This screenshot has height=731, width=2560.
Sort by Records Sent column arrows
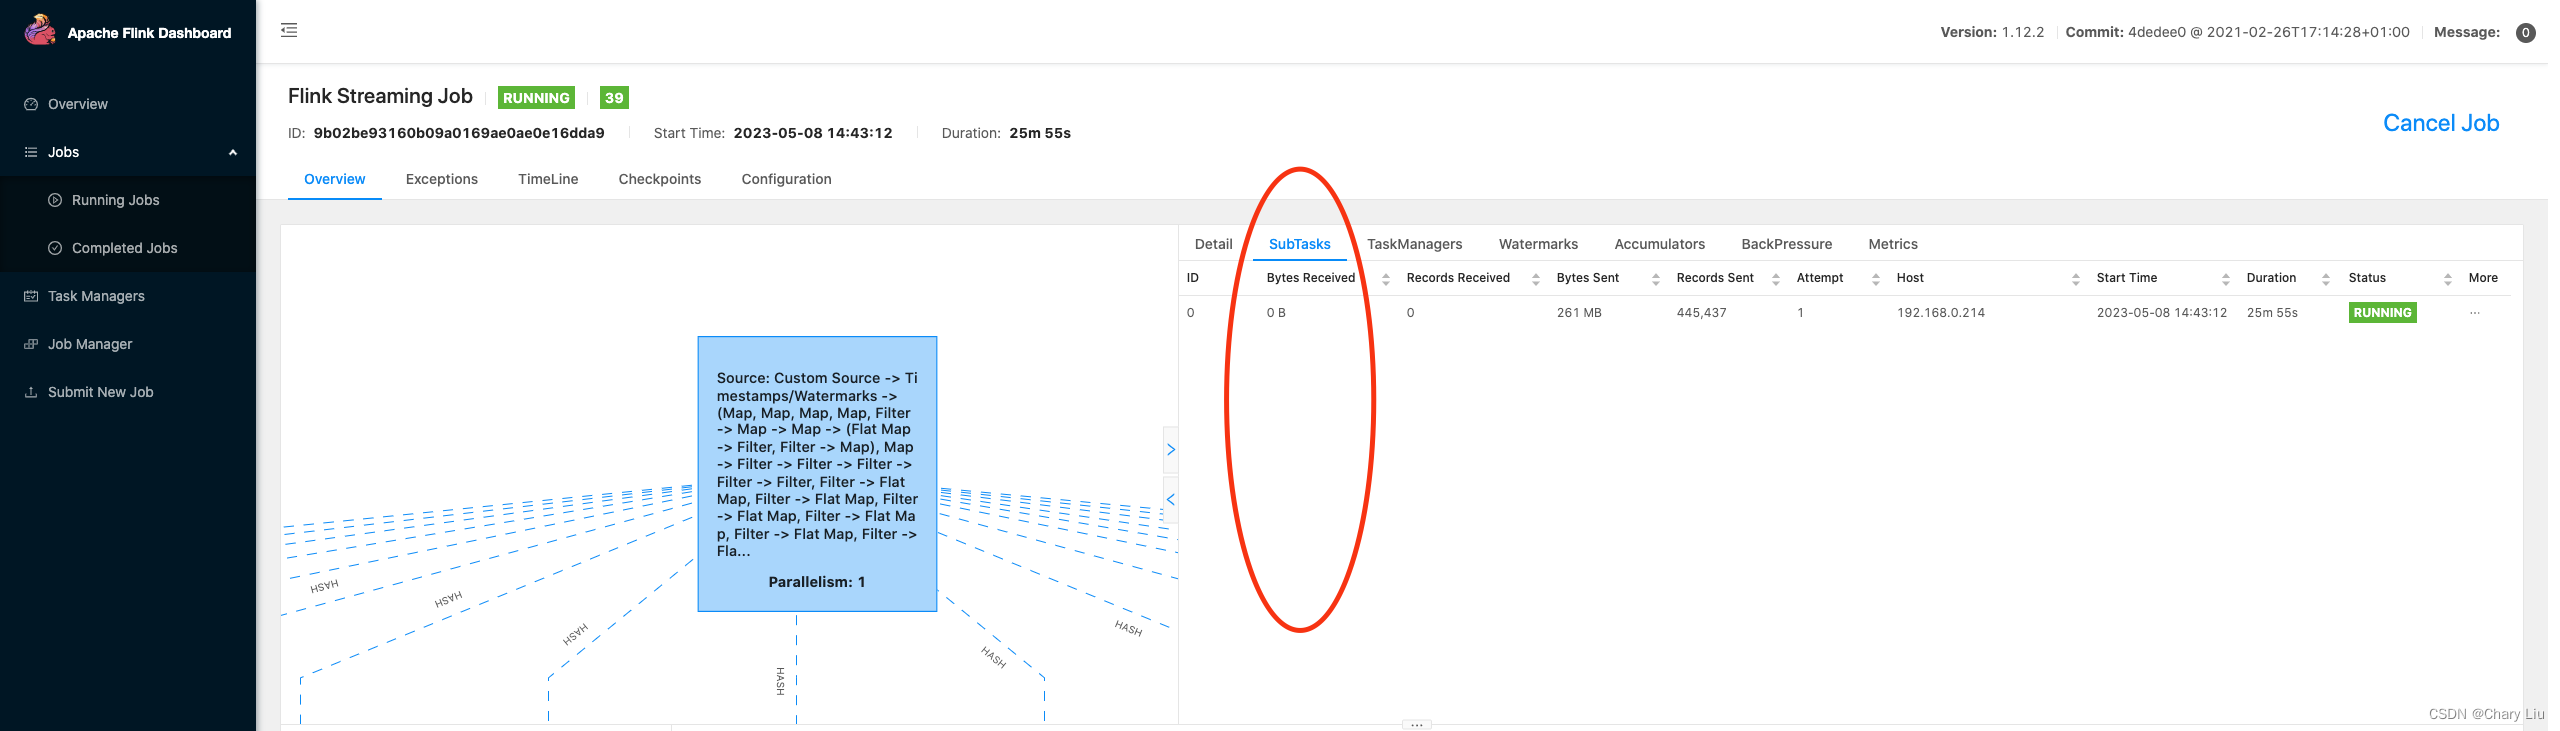point(1776,279)
